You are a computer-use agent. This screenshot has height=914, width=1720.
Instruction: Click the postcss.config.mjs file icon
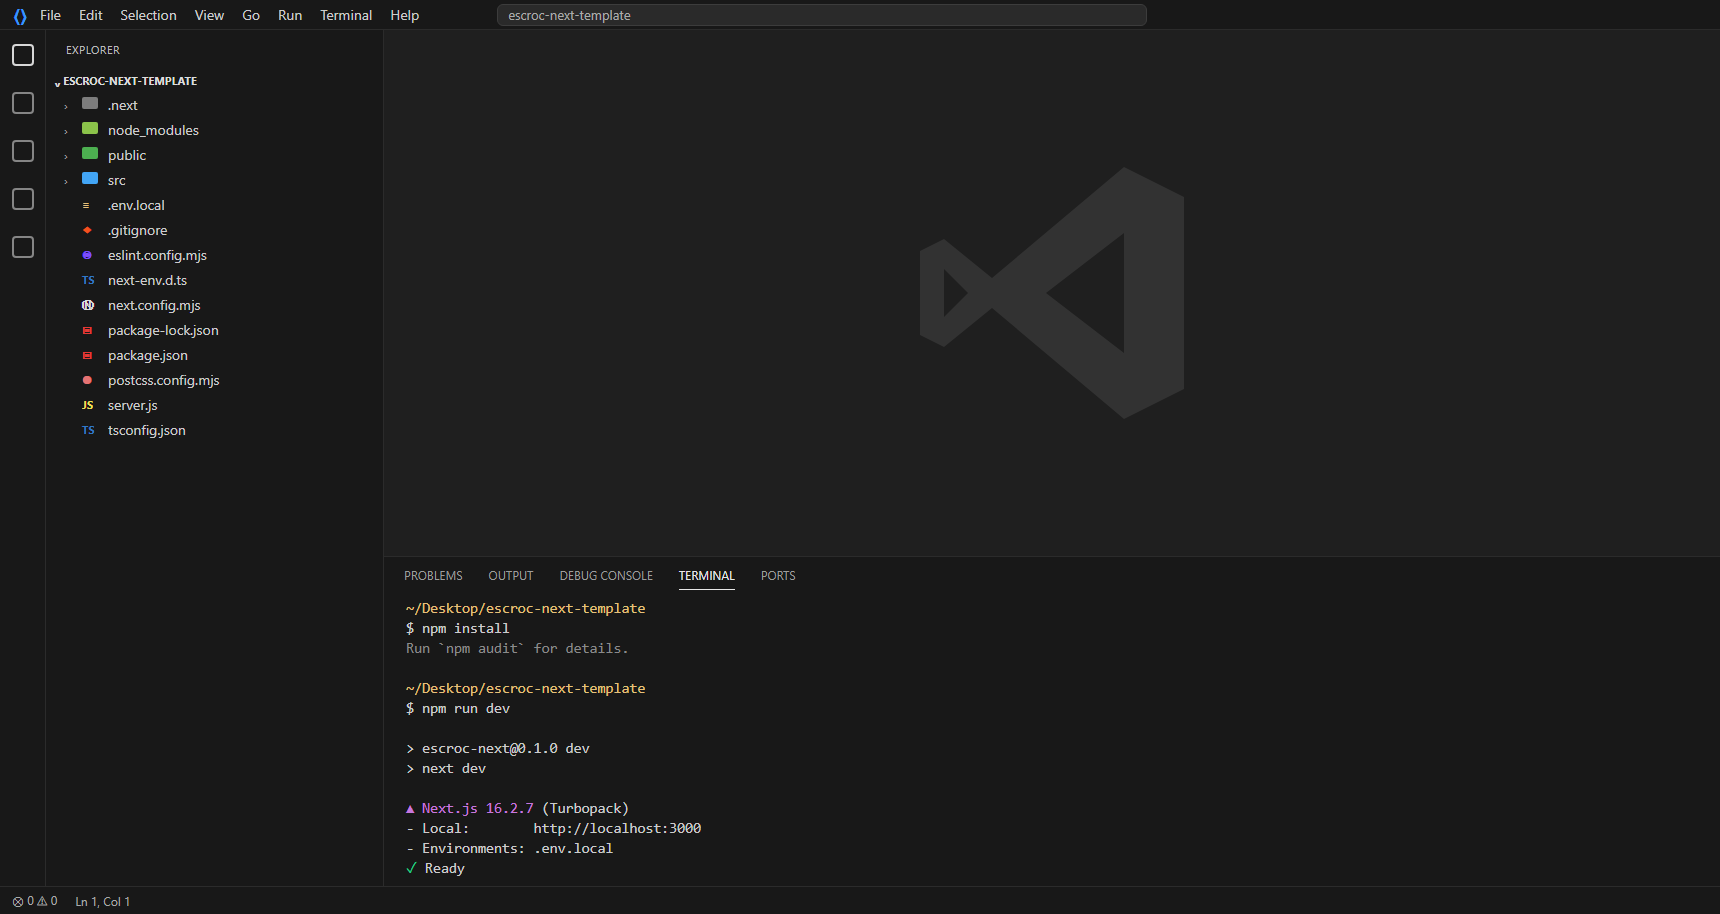(87, 380)
